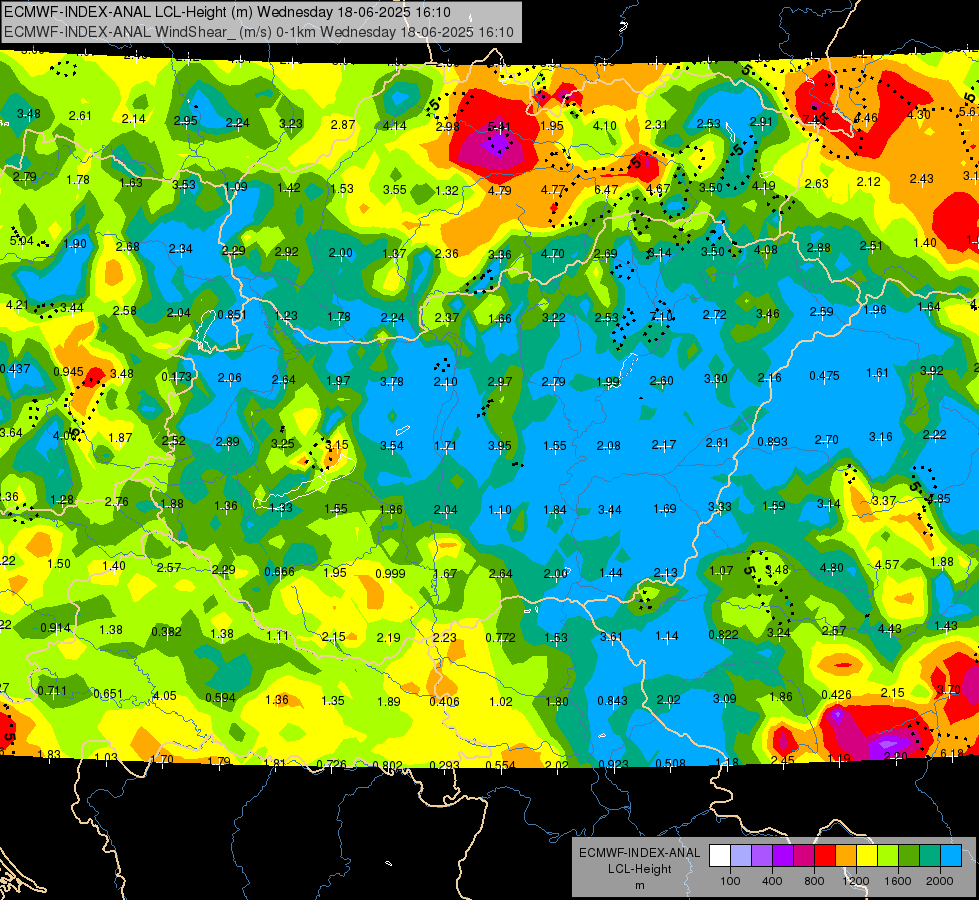Click wind shear value 4.67
979x900 pixels.
tap(658, 189)
